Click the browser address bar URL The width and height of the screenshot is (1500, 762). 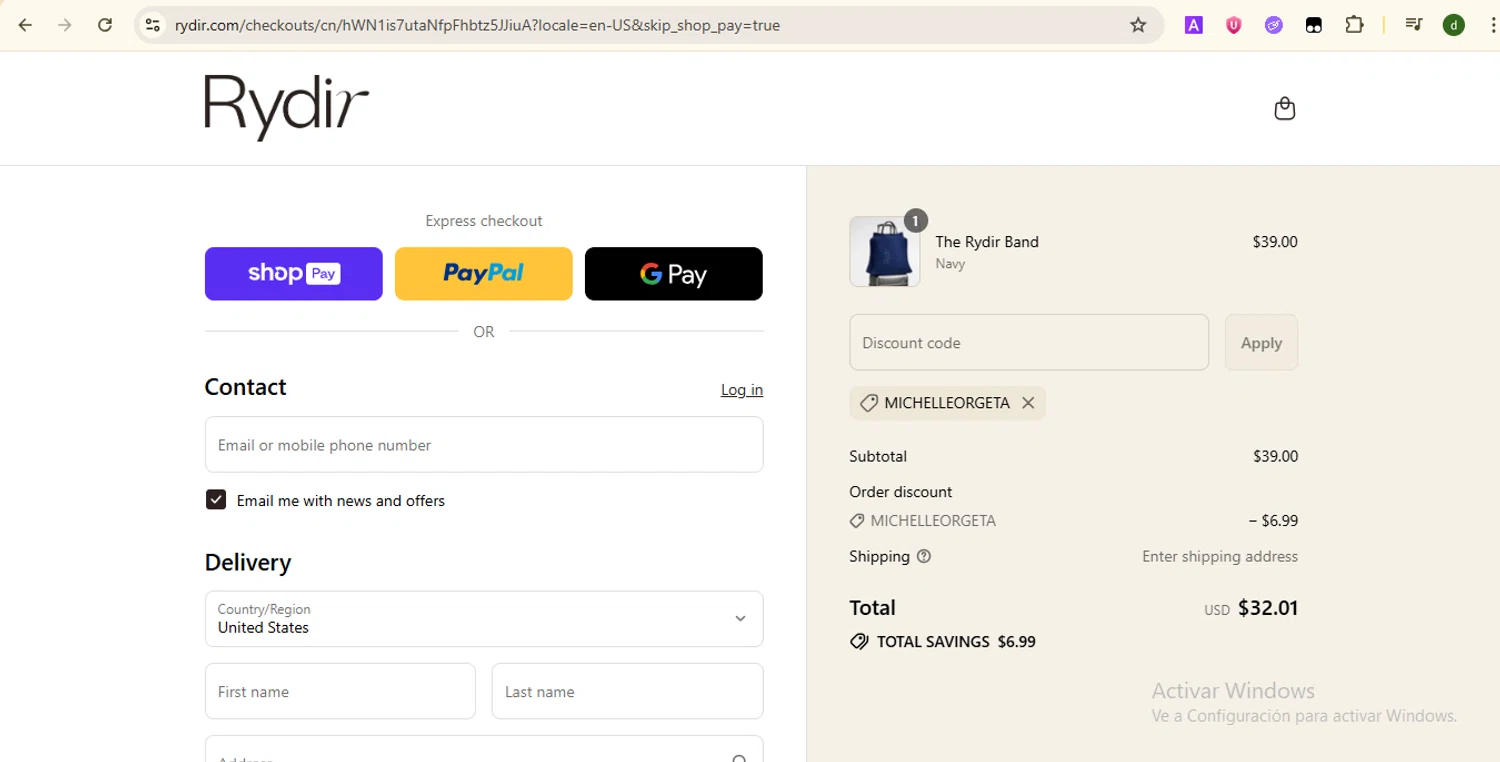[x=477, y=25]
